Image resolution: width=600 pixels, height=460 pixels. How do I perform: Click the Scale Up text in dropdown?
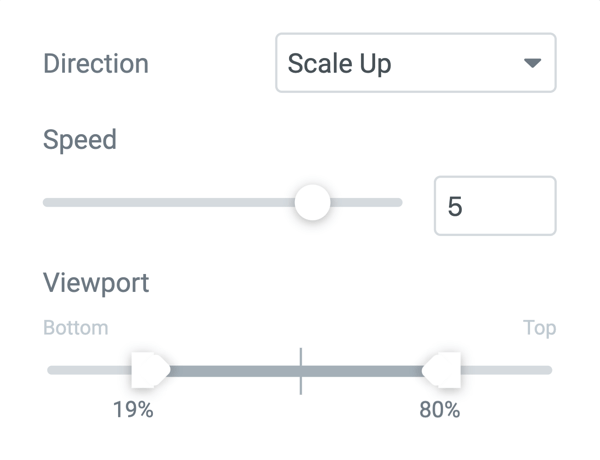[340, 63]
